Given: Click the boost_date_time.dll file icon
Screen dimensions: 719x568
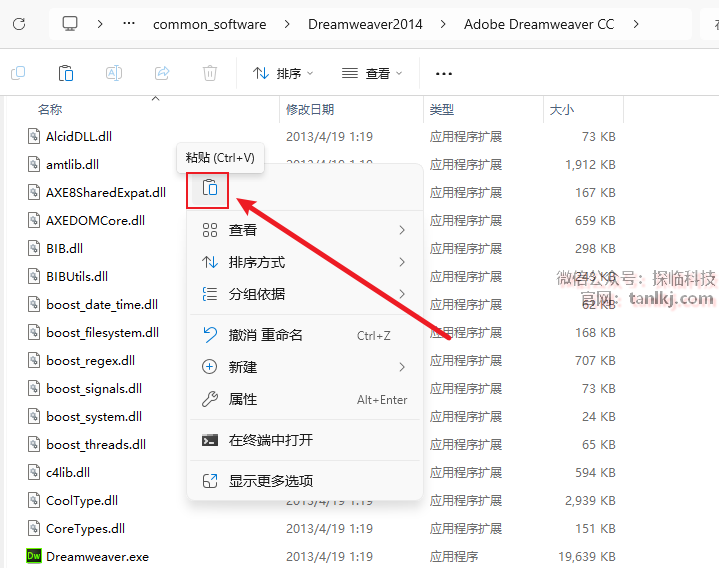Looking at the screenshot, I should [x=33, y=304].
